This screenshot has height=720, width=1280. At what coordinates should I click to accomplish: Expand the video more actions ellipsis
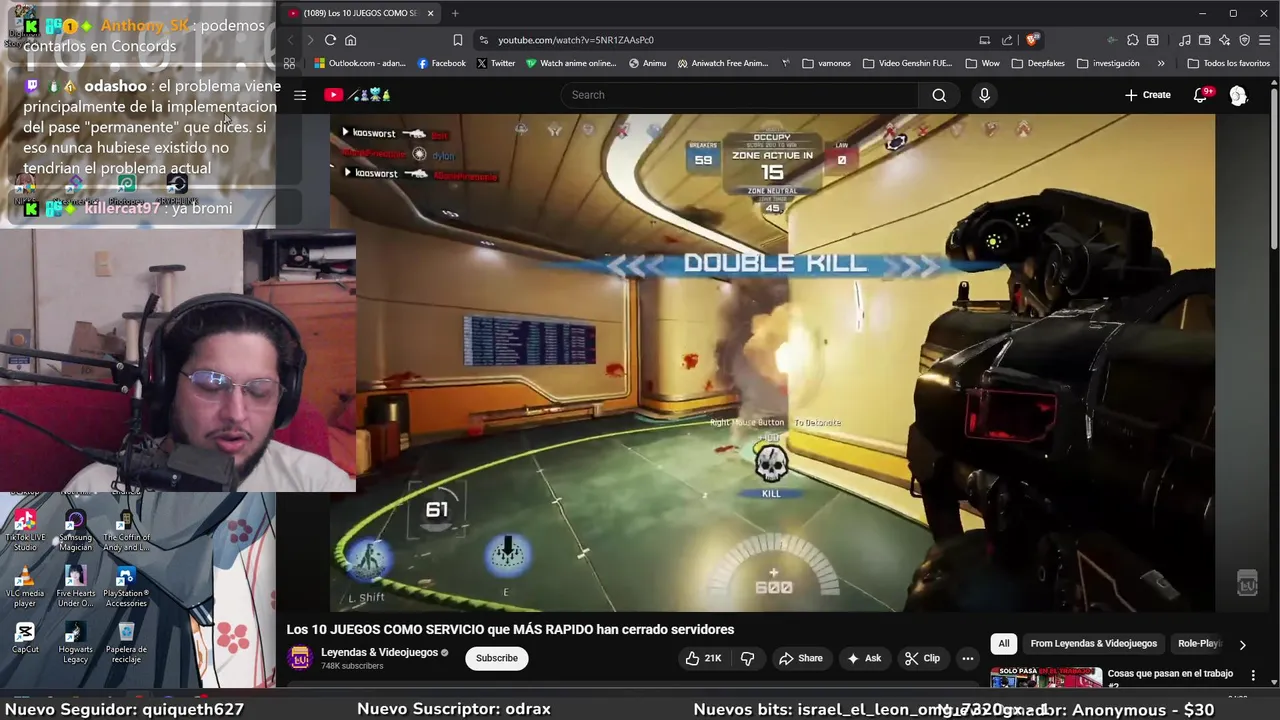(967, 658)
